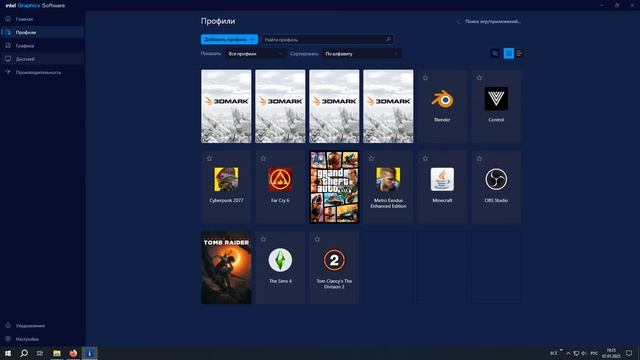Open the Все профили filter dropdown

[256, 53]
